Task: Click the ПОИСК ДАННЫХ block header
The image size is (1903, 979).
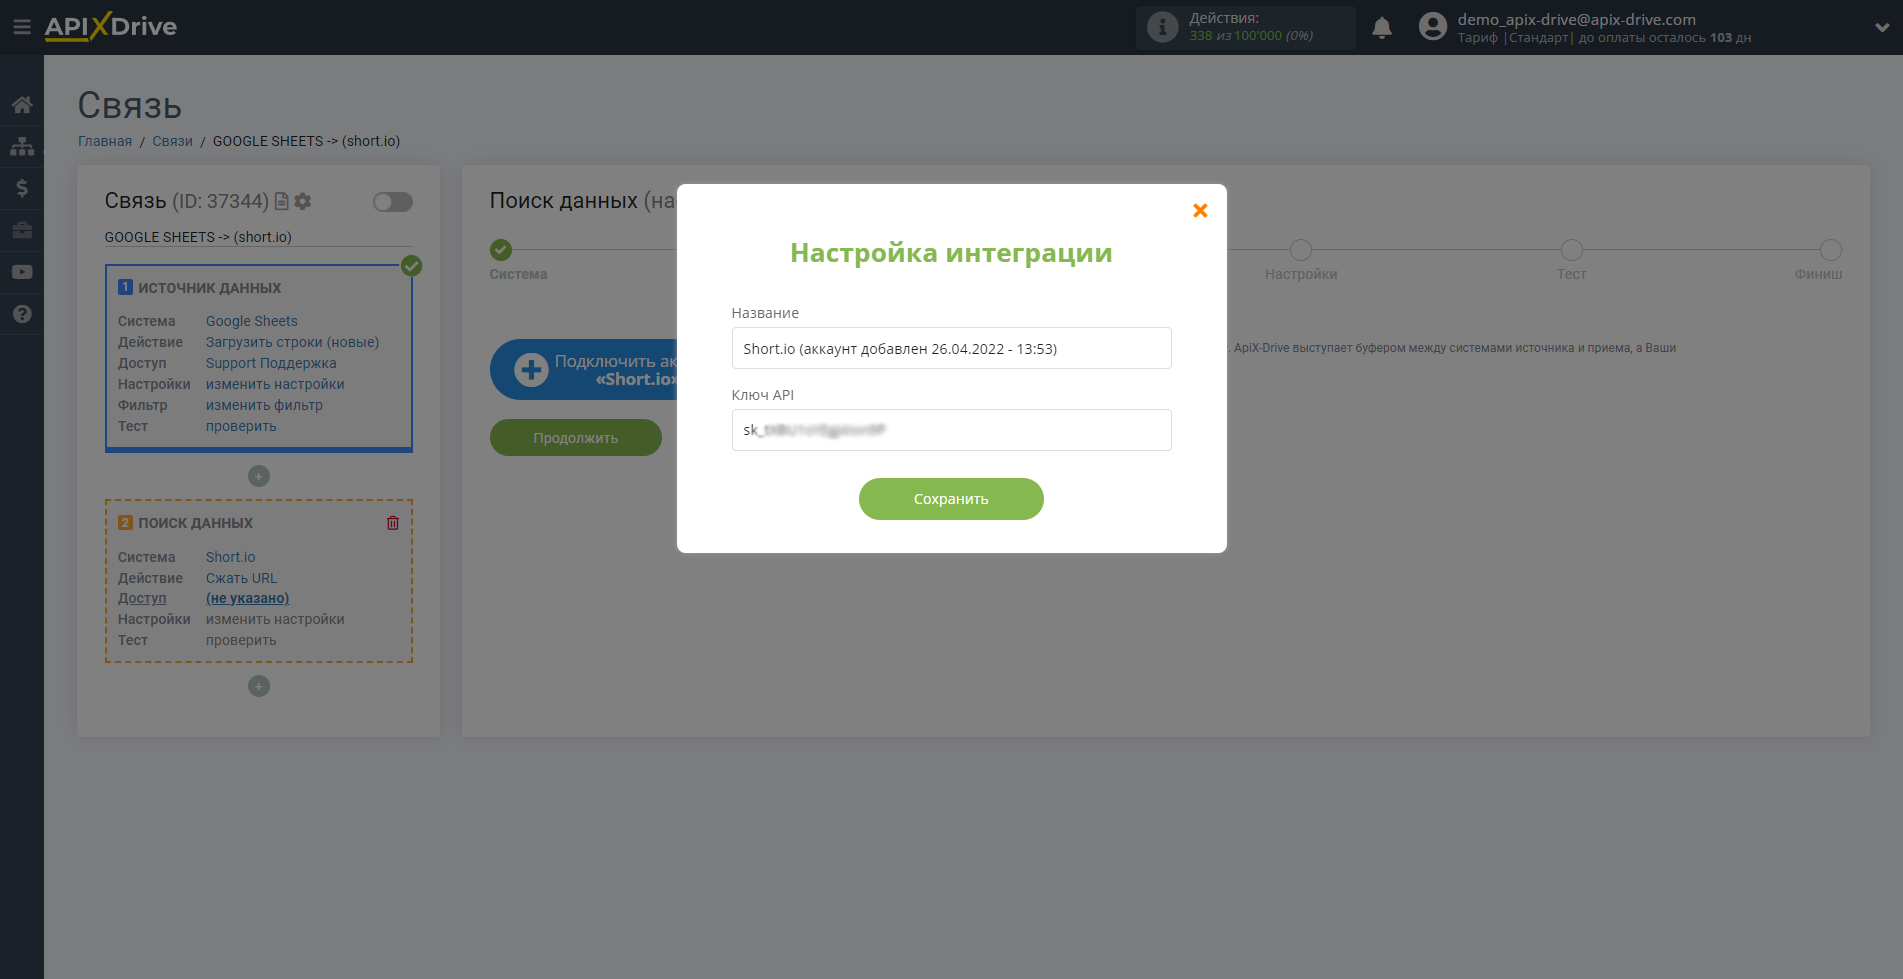Action: (195, 523)
